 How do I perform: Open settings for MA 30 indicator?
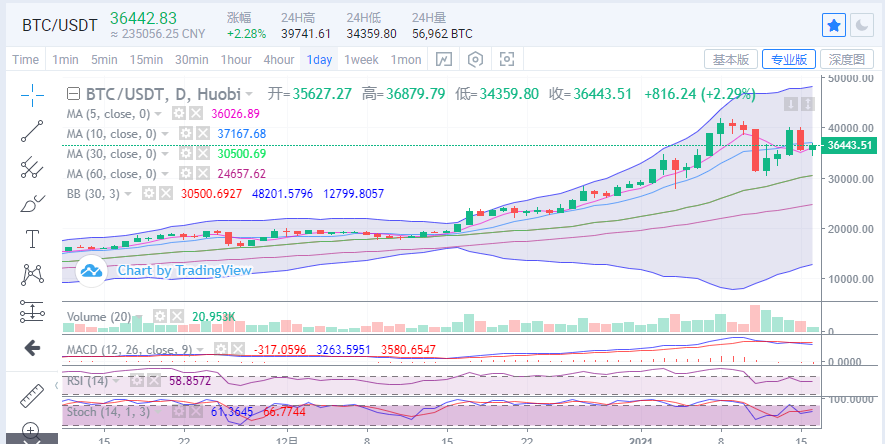(x=185, y=153)
